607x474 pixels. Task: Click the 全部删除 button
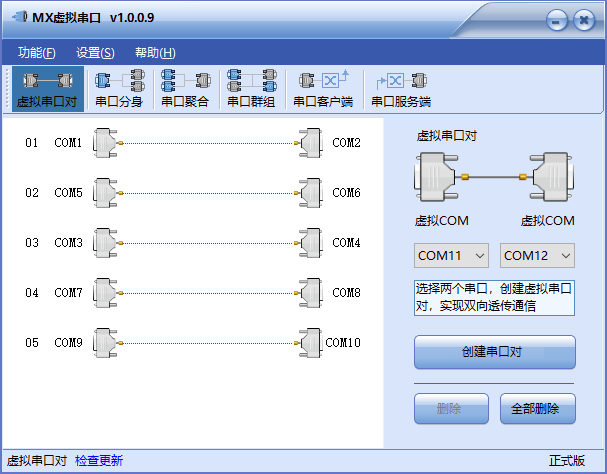pyautogui.click(x=538, y=409)
